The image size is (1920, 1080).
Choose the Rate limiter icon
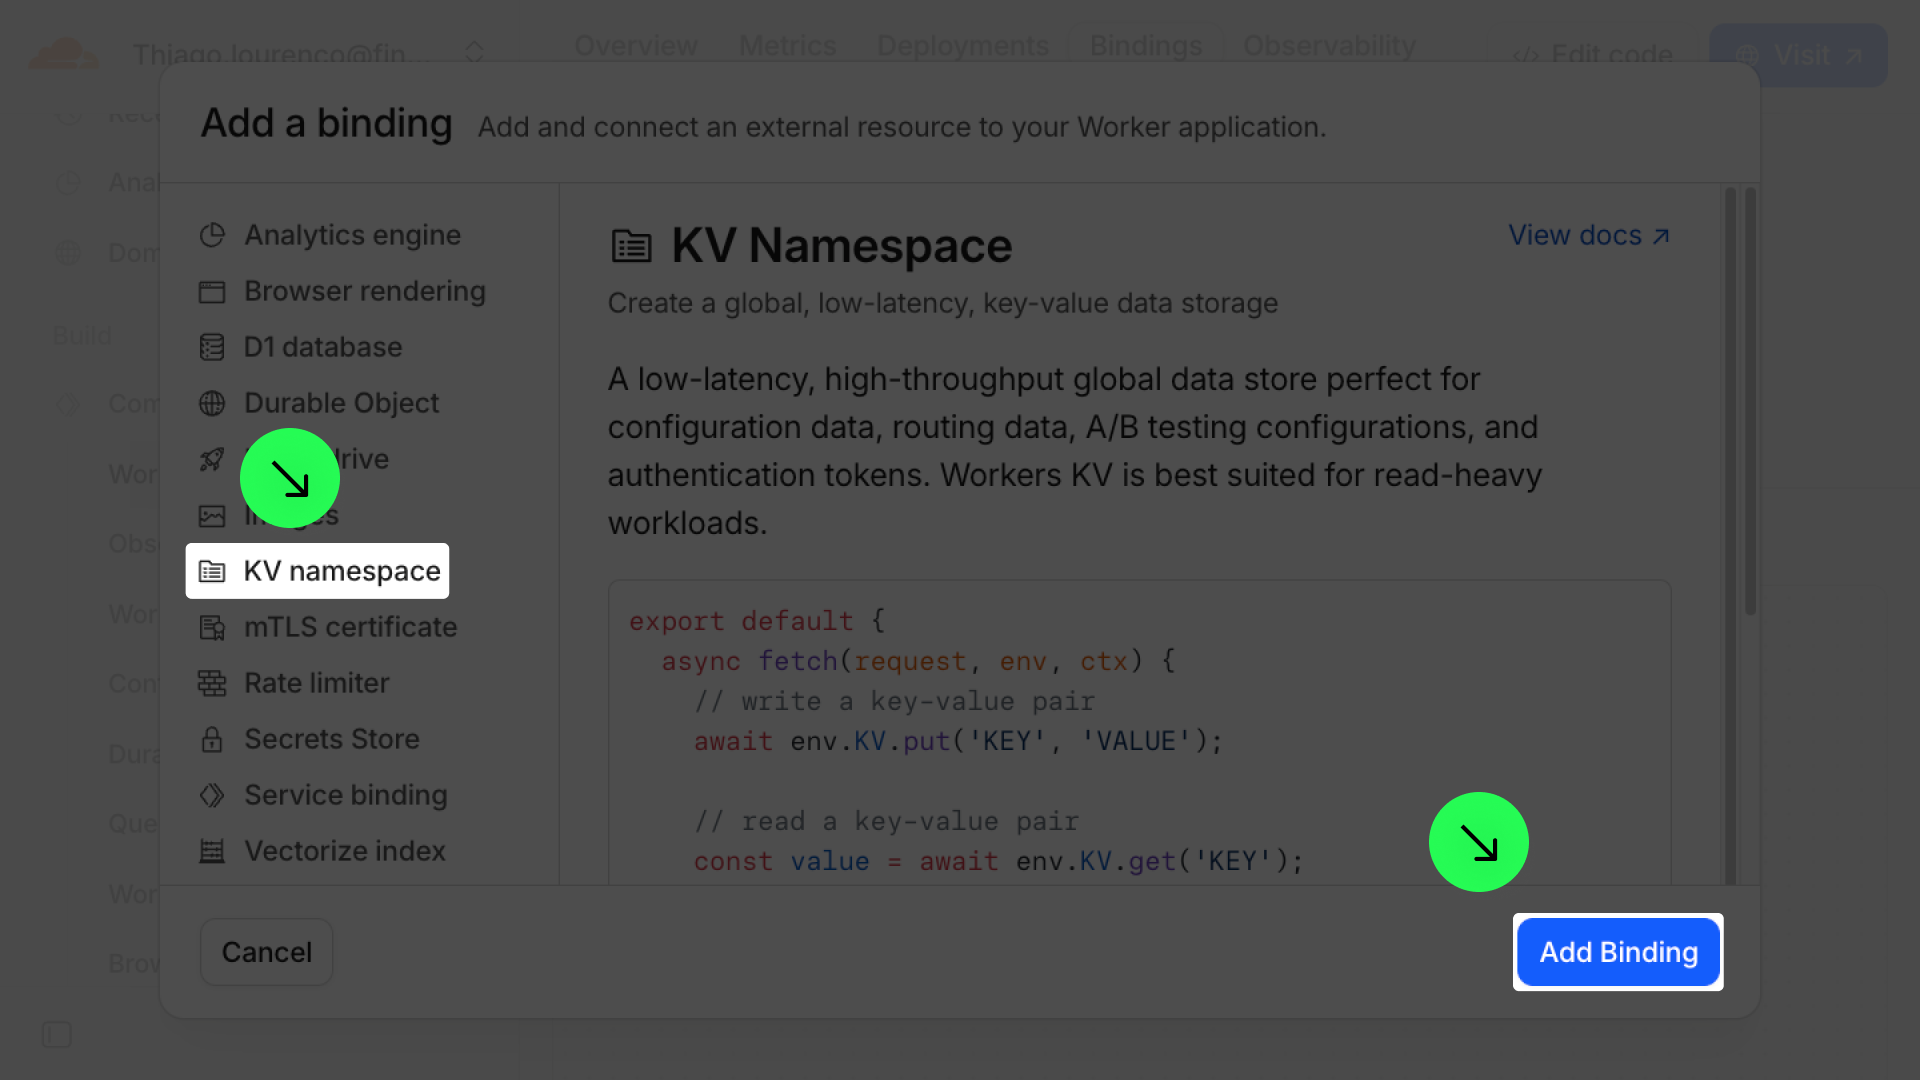(212, 683)
